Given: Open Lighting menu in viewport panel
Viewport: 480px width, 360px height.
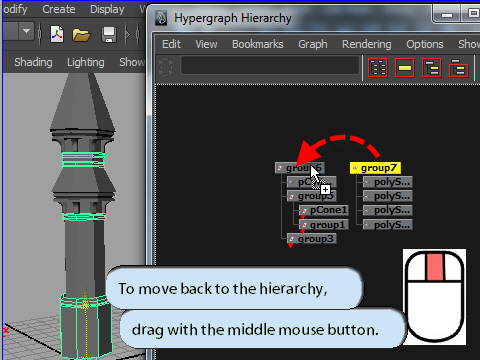Looking at the screenshot, I should [x=86, y=62].
